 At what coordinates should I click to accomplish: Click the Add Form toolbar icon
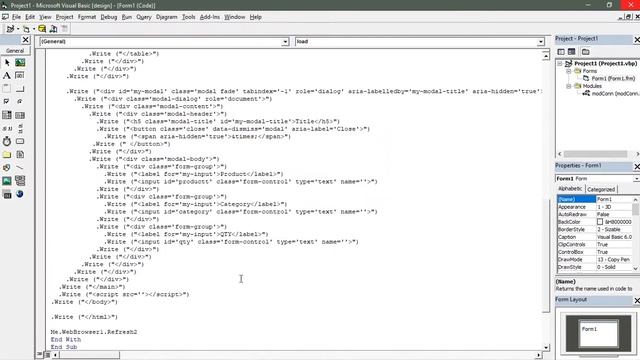26,29
